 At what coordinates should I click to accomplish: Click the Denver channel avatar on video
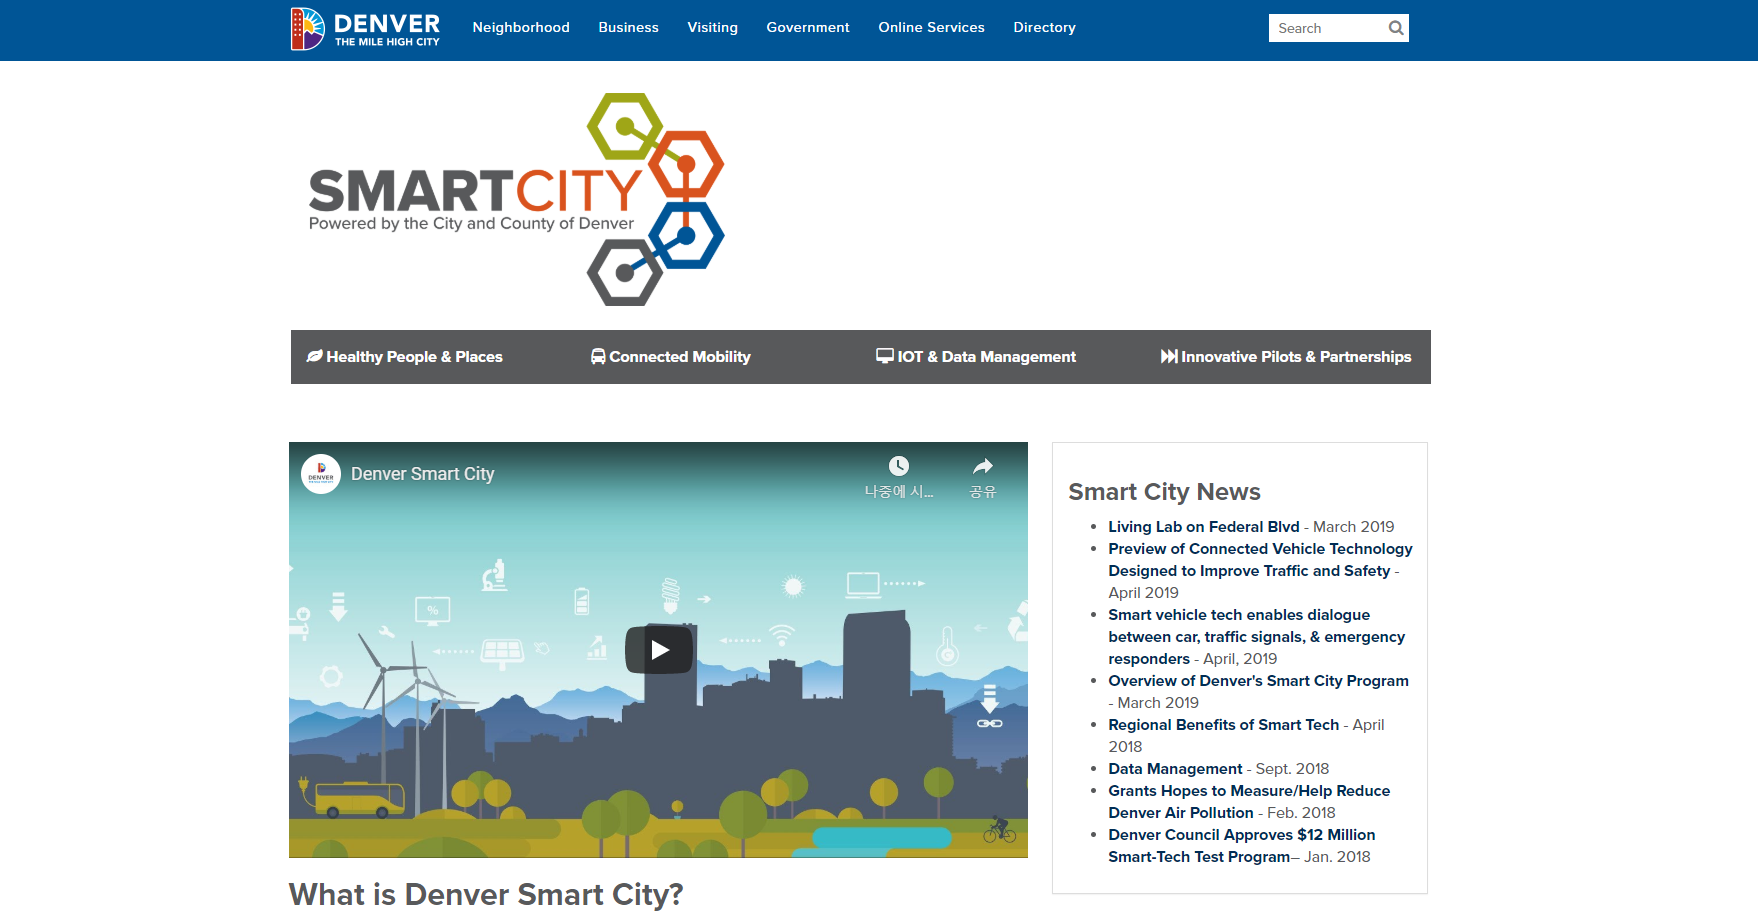(321, 474)
